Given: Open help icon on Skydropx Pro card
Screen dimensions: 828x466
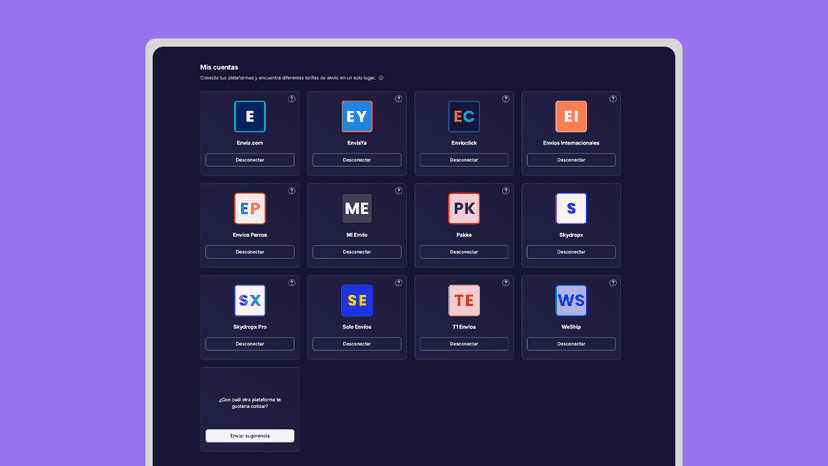Looking at the screenshot, I should pyautogui.click(x=291, y=283).
